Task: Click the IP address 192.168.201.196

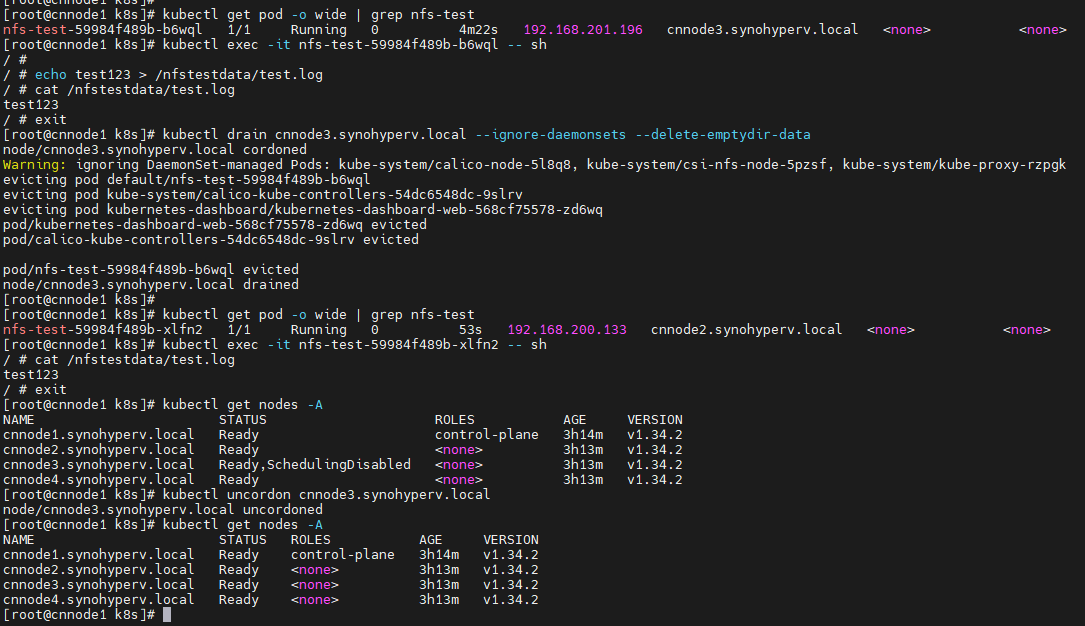Action: [583, 30]
